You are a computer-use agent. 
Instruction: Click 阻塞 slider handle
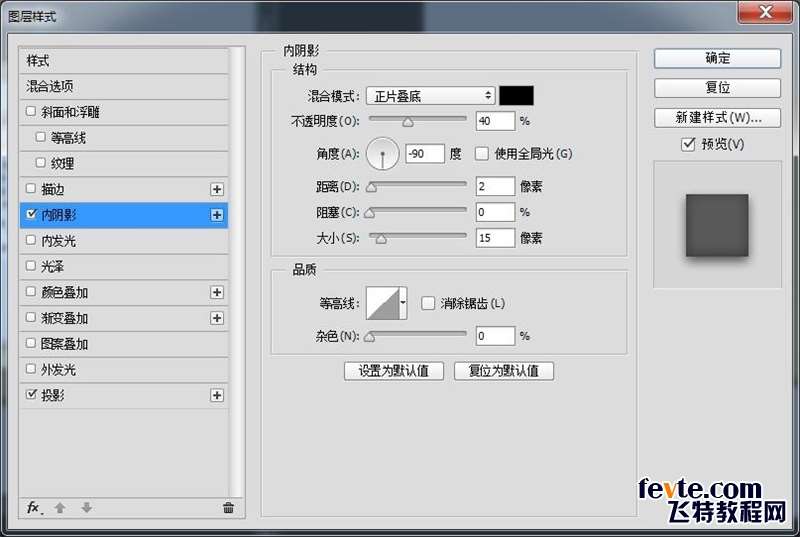point(370,213)
